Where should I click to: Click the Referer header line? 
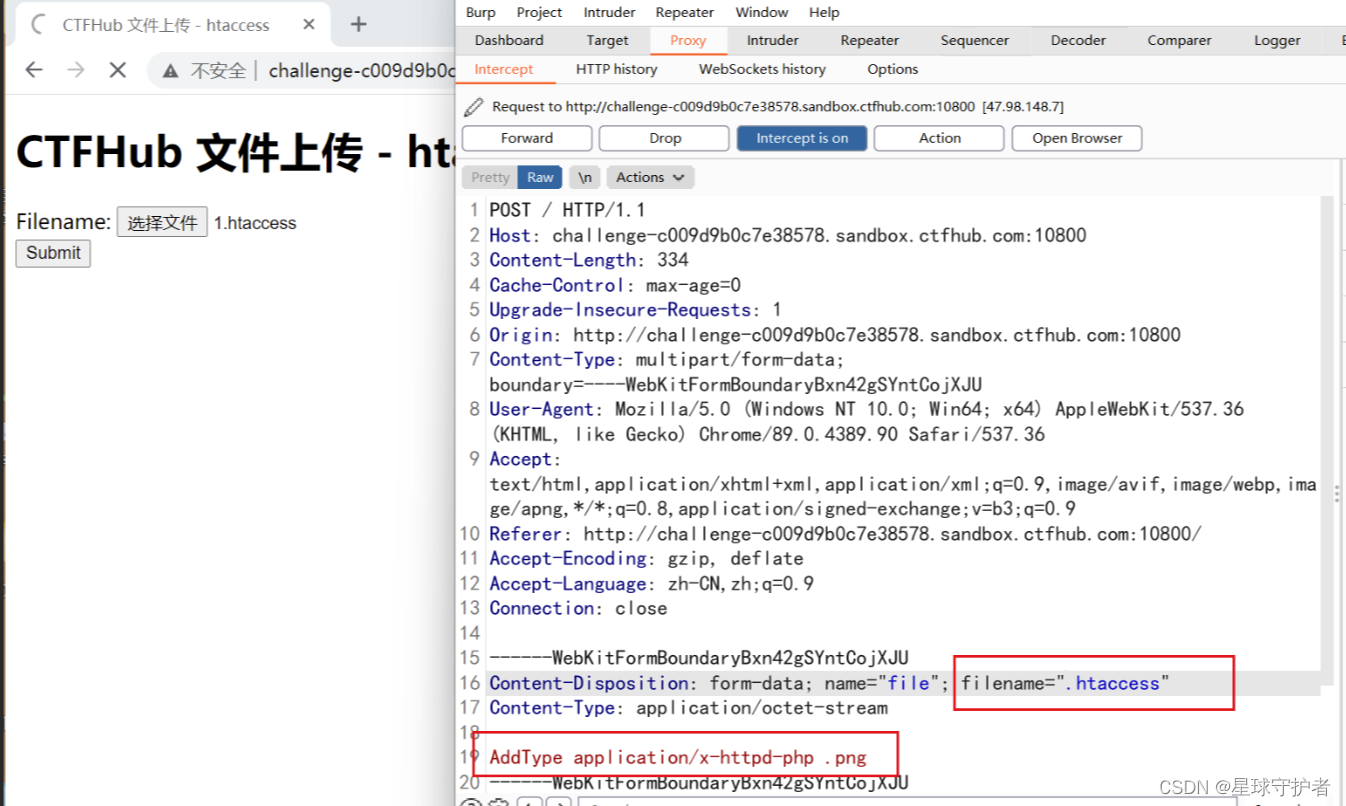[x=845, y=534]
